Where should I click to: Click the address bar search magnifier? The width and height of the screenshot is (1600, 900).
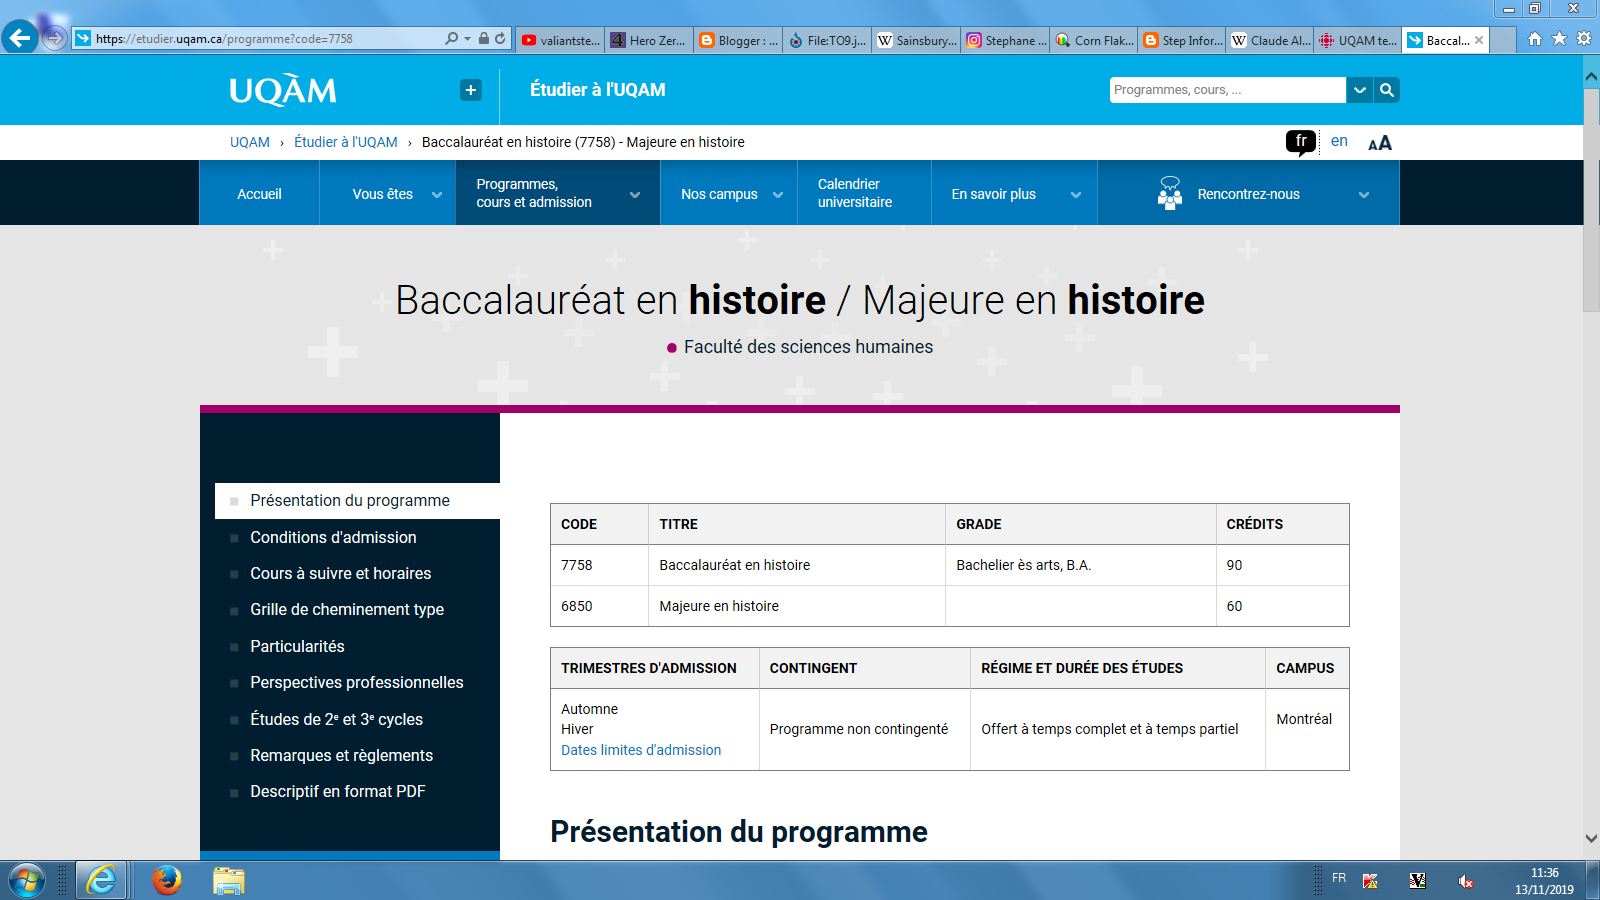click(451, 38)
